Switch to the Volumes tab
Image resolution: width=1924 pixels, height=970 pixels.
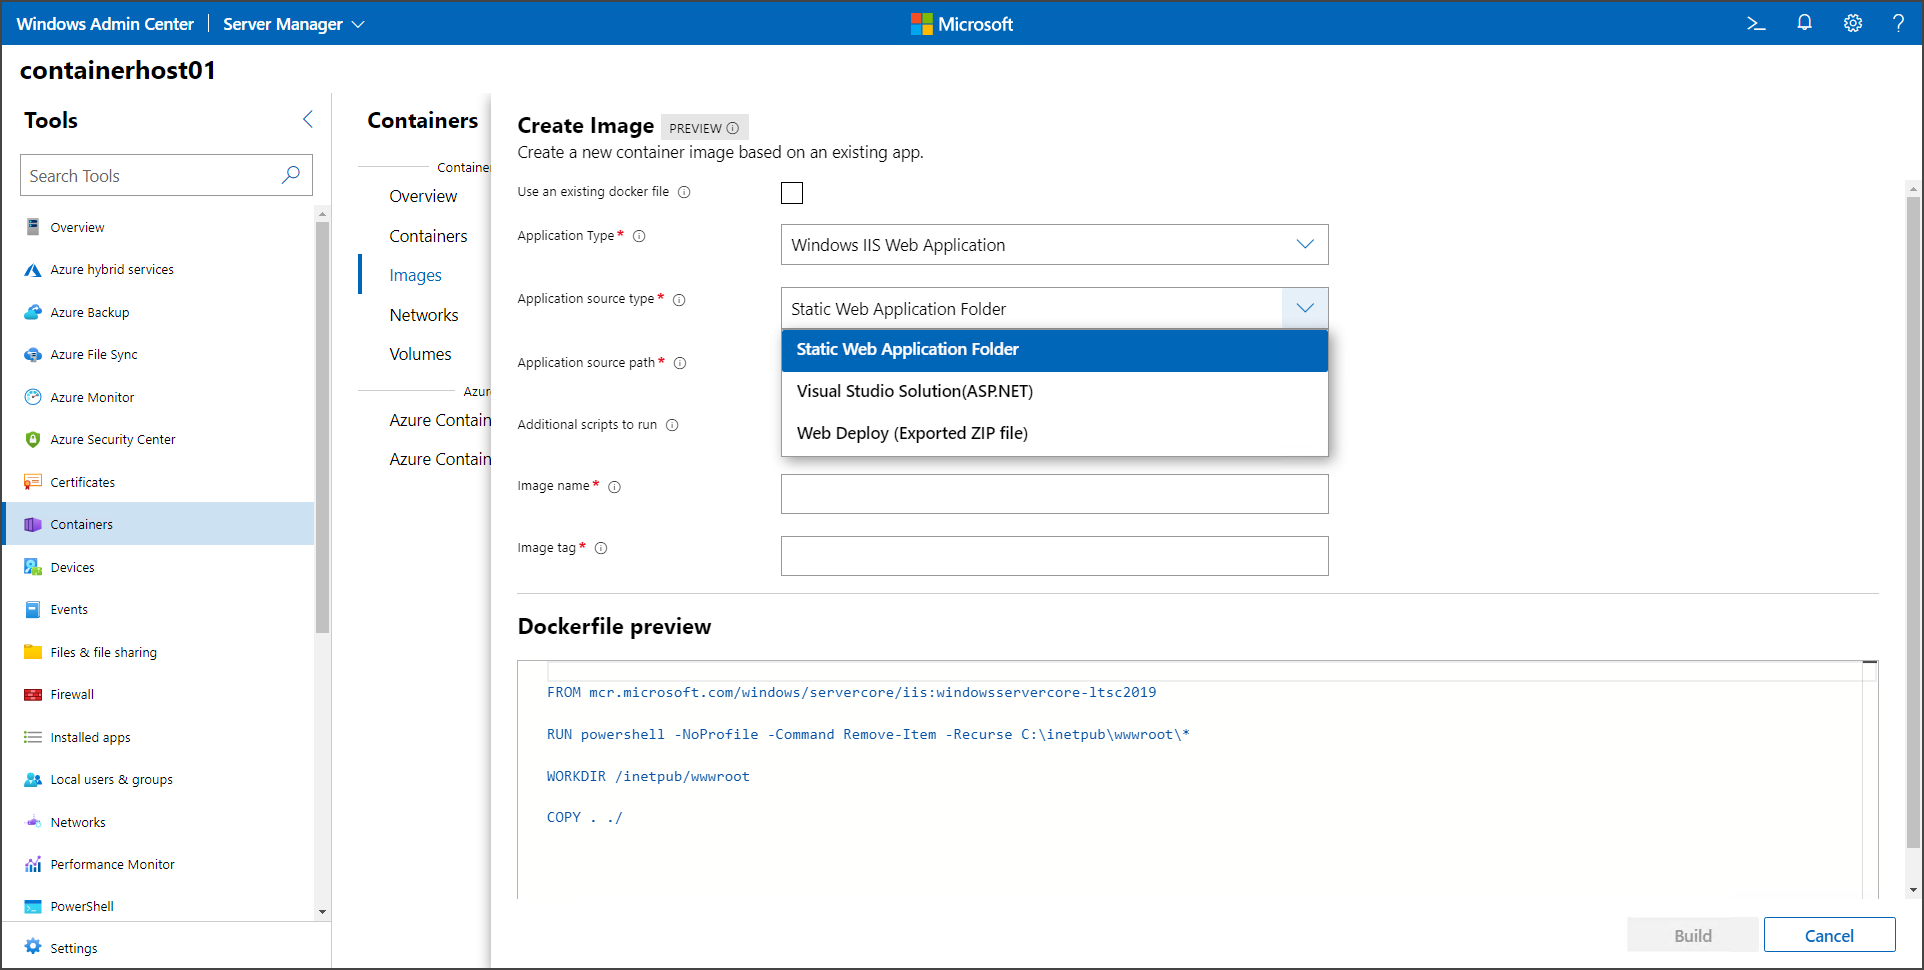click(x=420, y=354)
